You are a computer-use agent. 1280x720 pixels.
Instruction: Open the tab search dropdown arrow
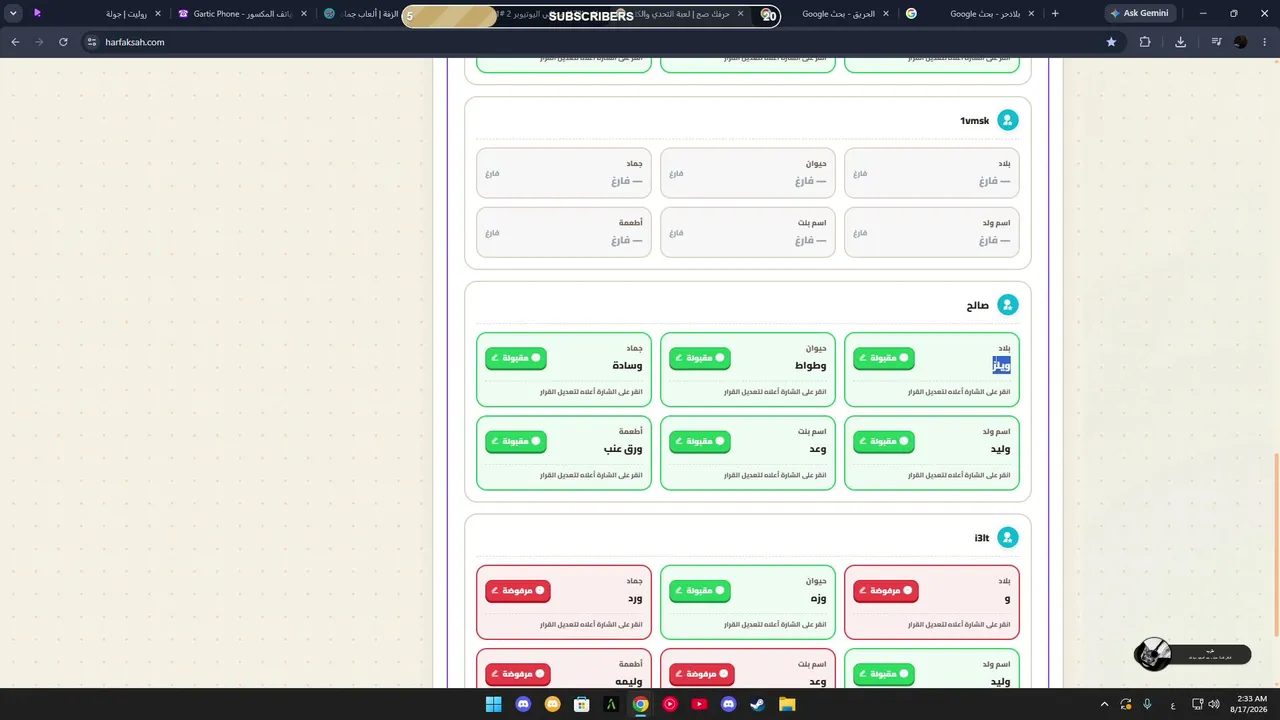point(13,14)
